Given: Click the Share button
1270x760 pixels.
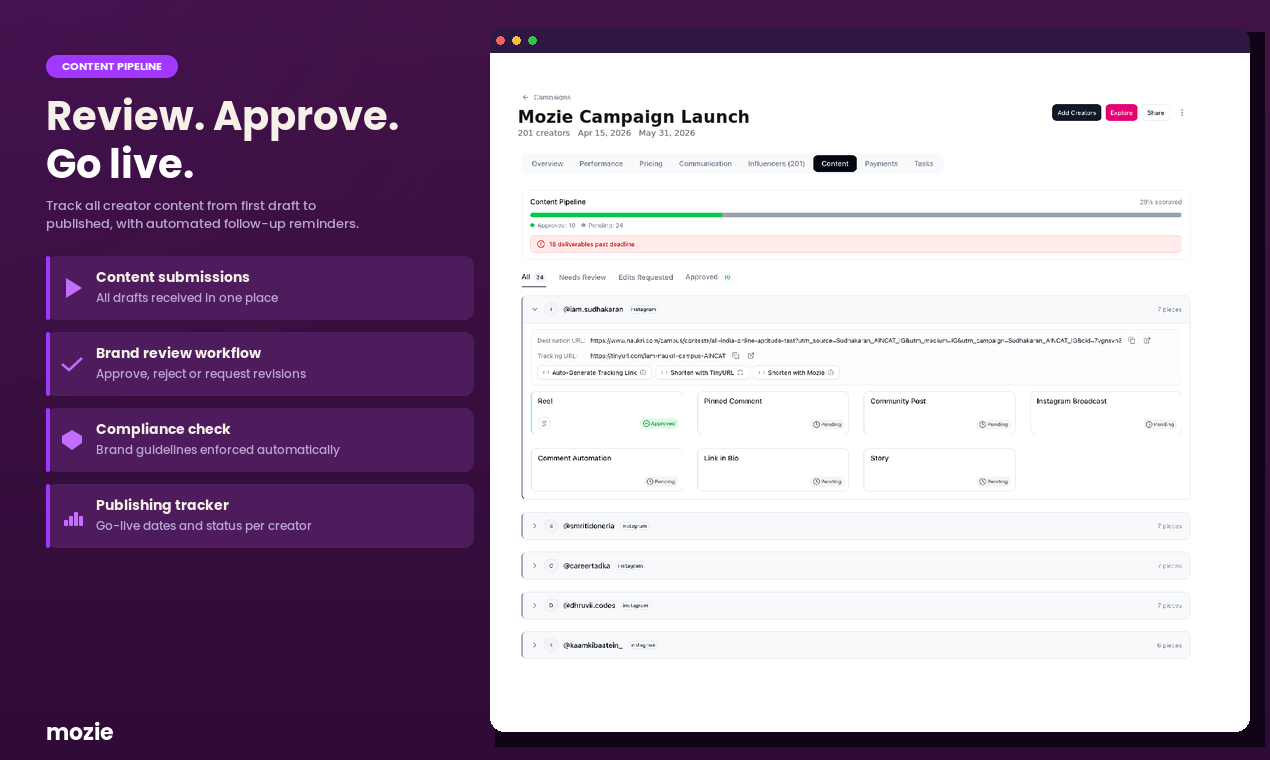Looking at the screenshot, I should tap(1156, 113).
